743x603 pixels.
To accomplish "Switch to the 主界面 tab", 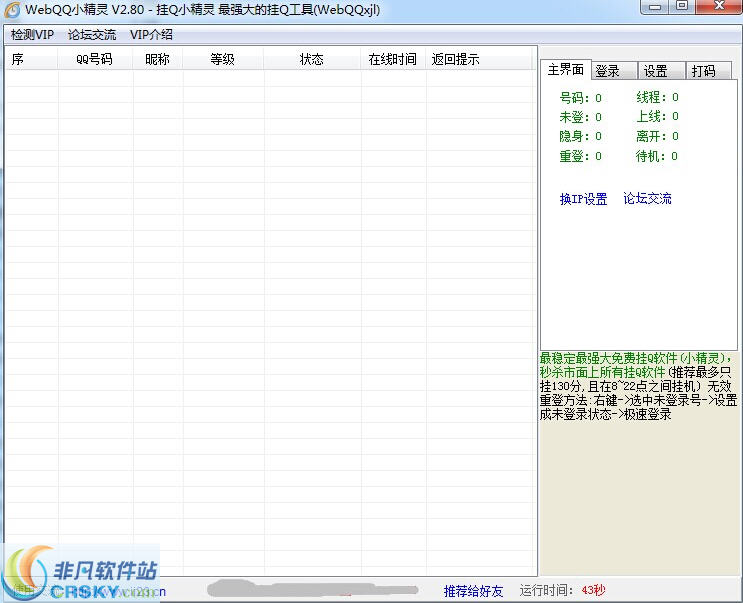I will [x=565, y=70].
